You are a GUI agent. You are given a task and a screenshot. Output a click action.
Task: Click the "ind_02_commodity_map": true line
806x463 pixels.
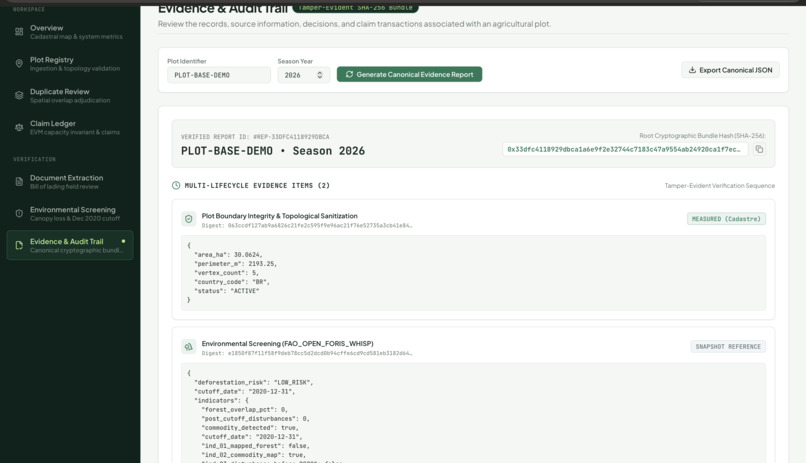click(x=253, y=455)
